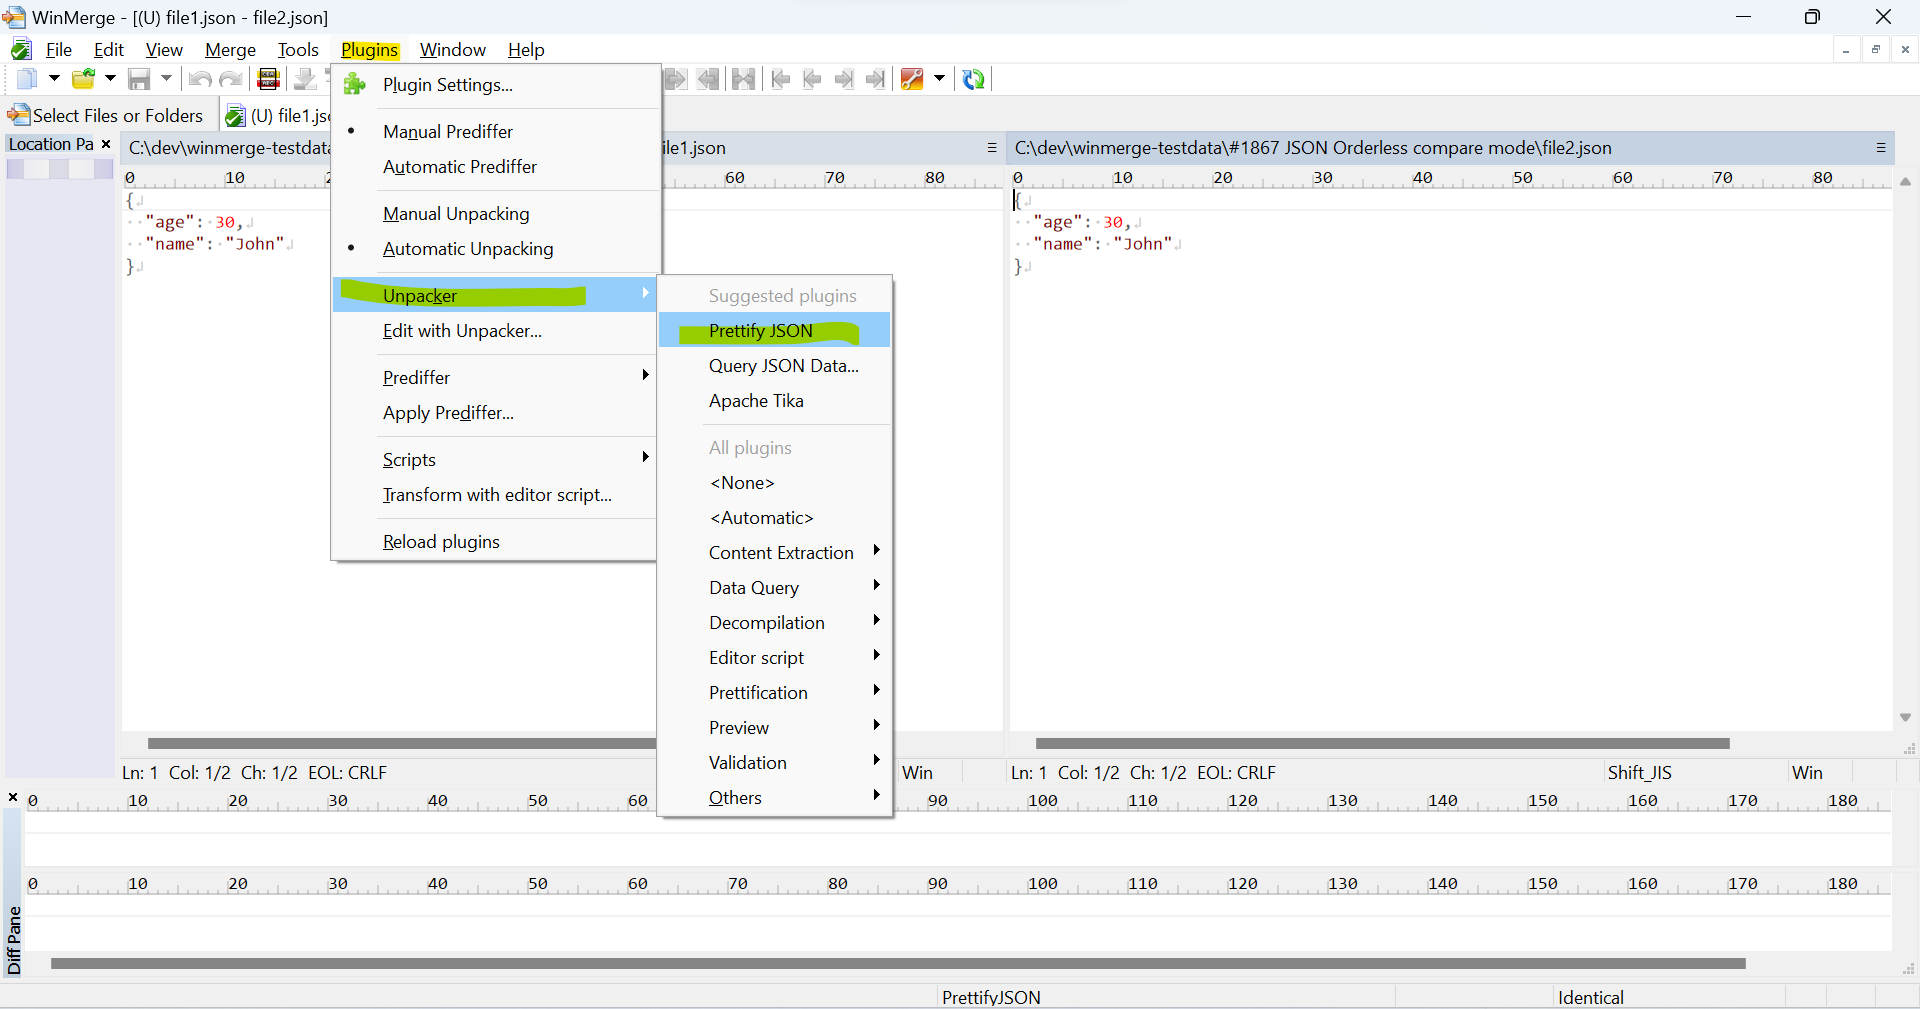This screenshot has height=1009, width=1920.
Task: Expand the Prediffer submenu
Action: tap(417, 377)
